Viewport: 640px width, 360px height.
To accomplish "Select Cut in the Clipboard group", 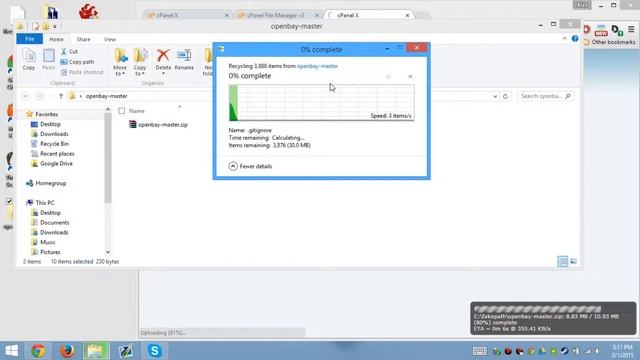I will (69, 51).
